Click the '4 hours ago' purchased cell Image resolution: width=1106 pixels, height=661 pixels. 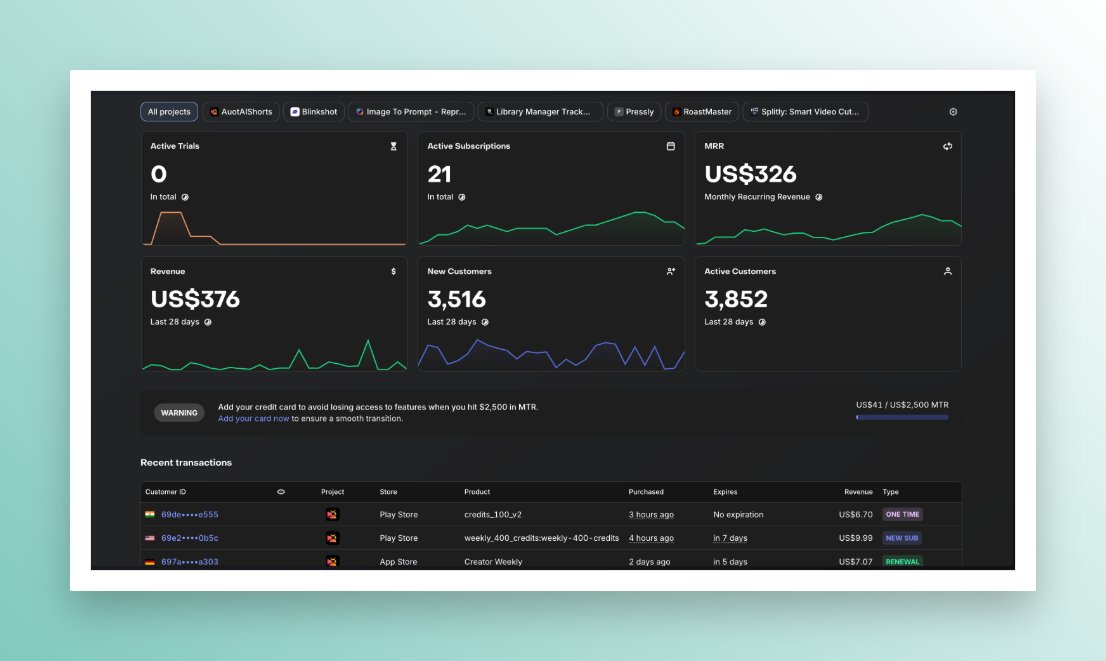click(x=651, y=538)
